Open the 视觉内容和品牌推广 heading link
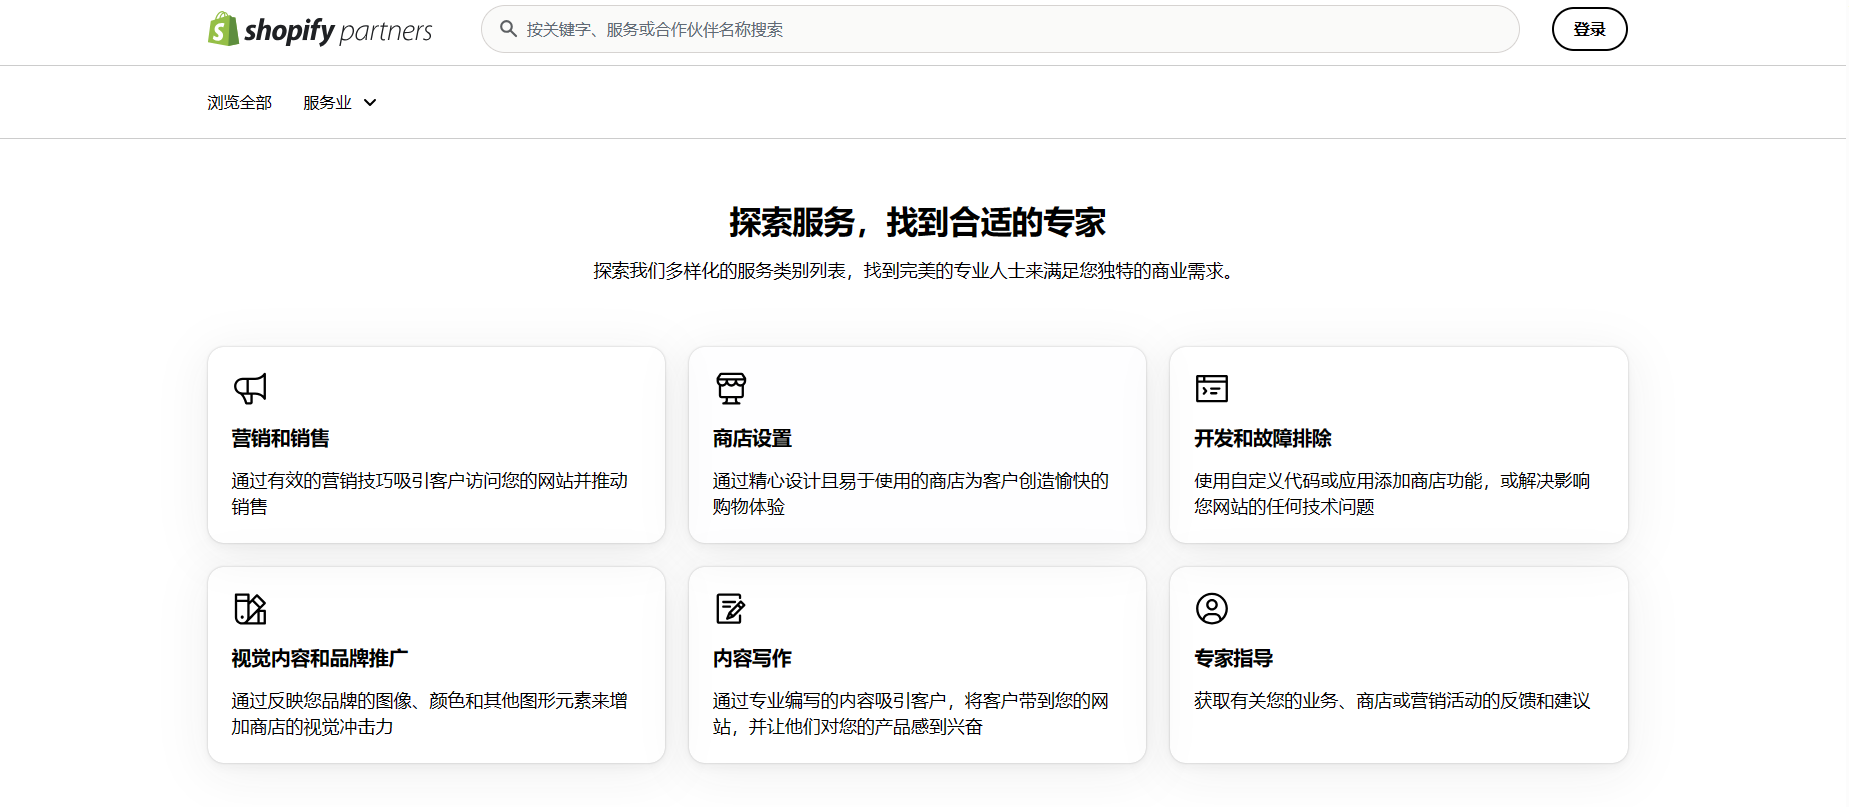 tap(320, 658)
